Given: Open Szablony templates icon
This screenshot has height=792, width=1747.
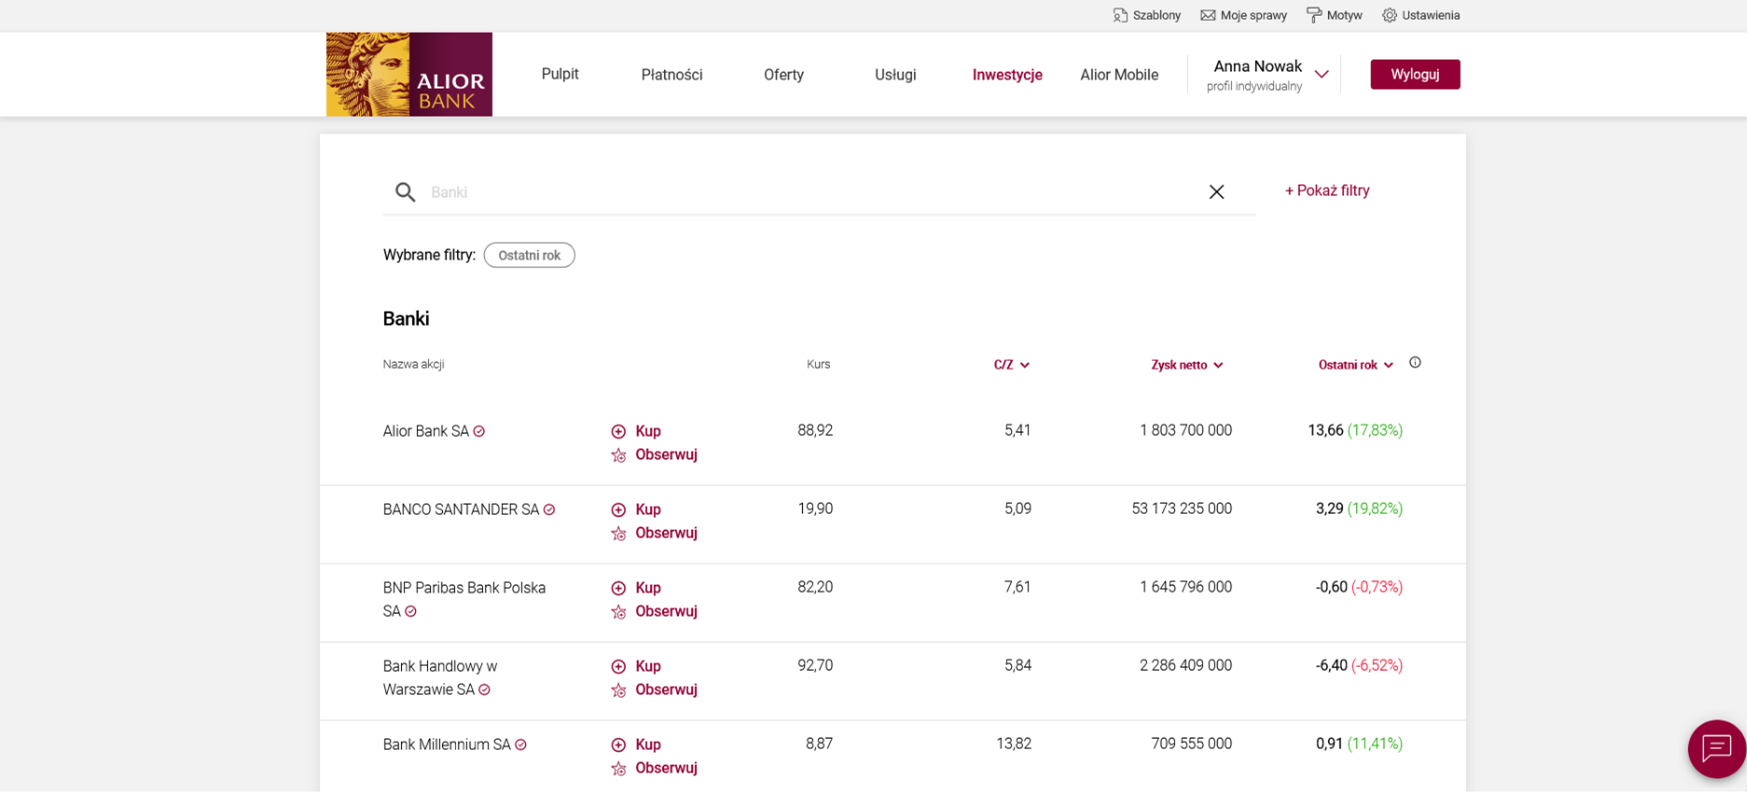Looking at the screenshot, I should tap(1120, 15).
